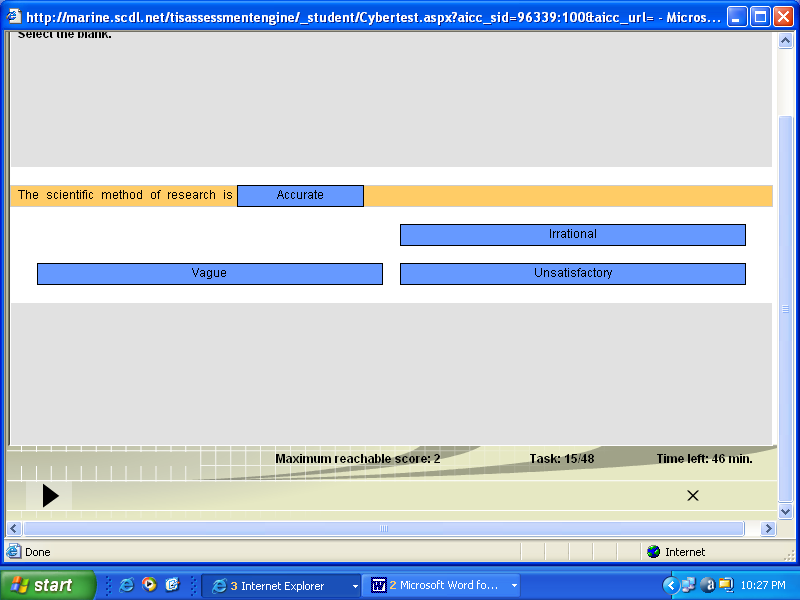Go to next task with play arrow

coord(50,495)
